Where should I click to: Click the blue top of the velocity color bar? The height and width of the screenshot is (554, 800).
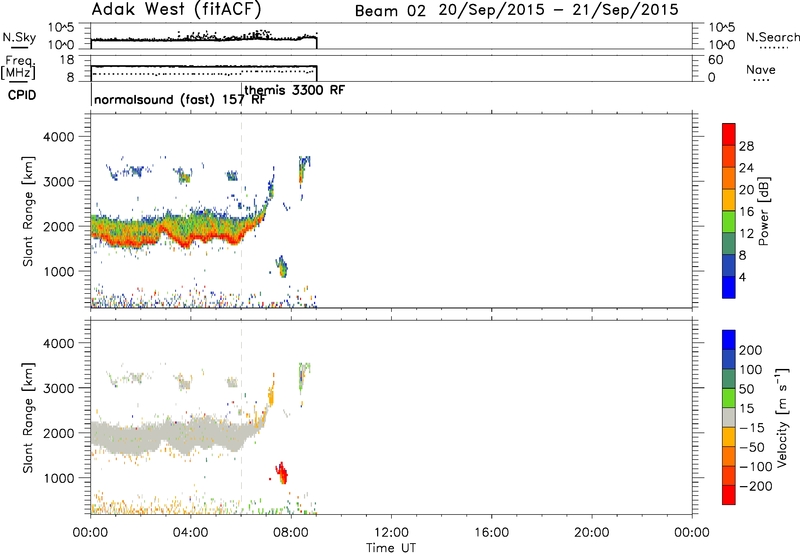point(729,340)
